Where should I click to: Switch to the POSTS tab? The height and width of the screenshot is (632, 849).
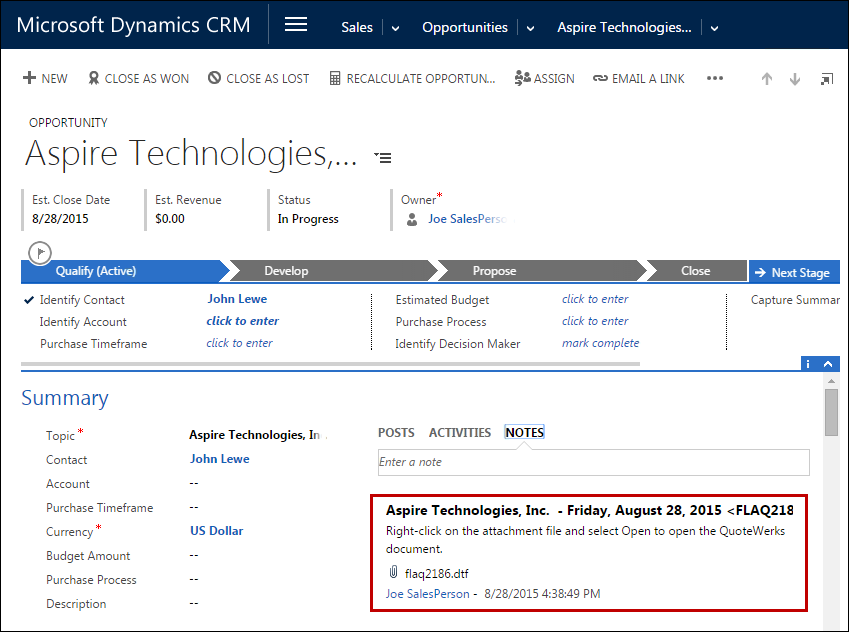395,432
